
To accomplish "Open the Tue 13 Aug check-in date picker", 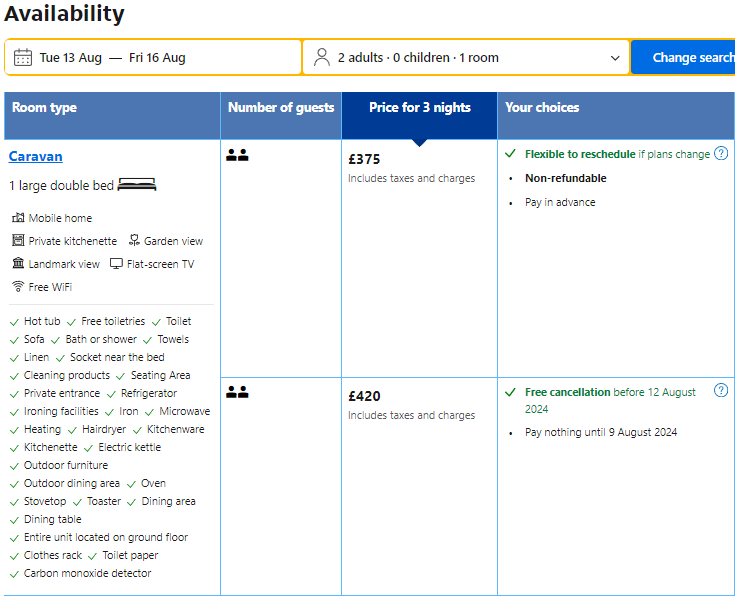I will coord(71,58).
